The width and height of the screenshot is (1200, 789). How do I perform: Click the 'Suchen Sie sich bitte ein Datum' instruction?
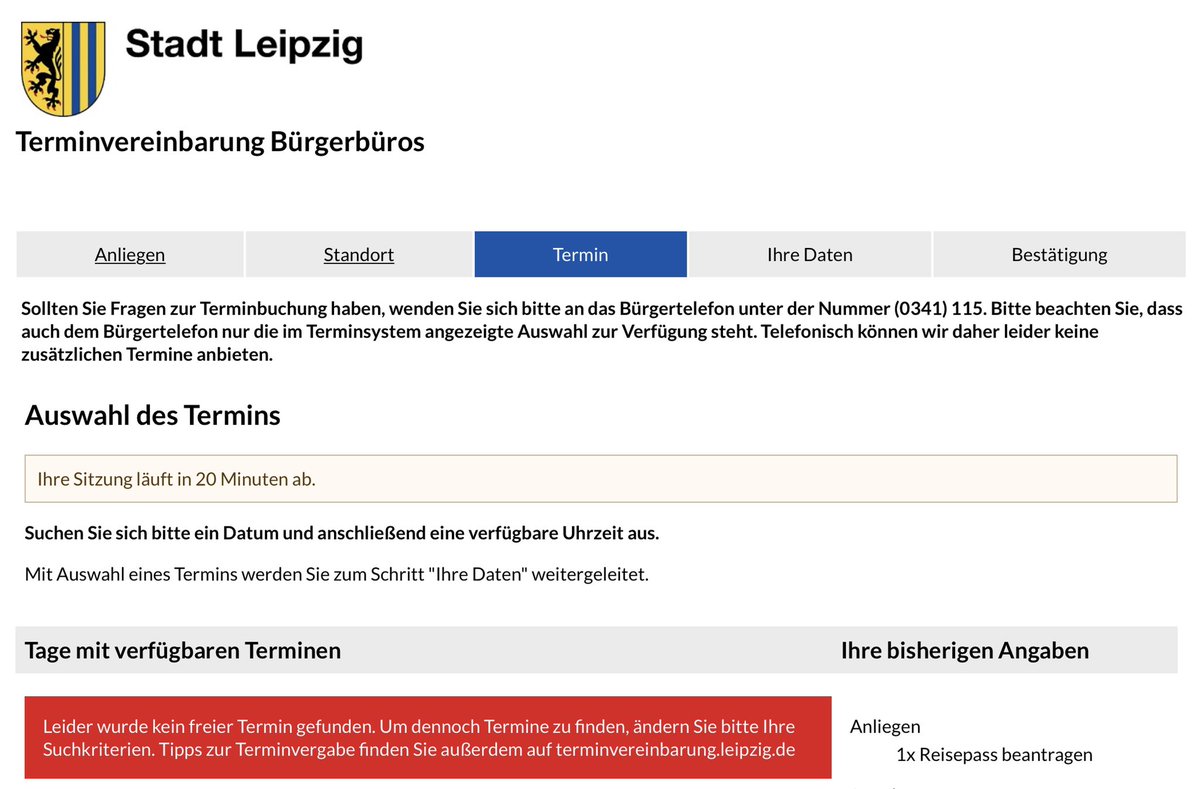tap(342, 533)
